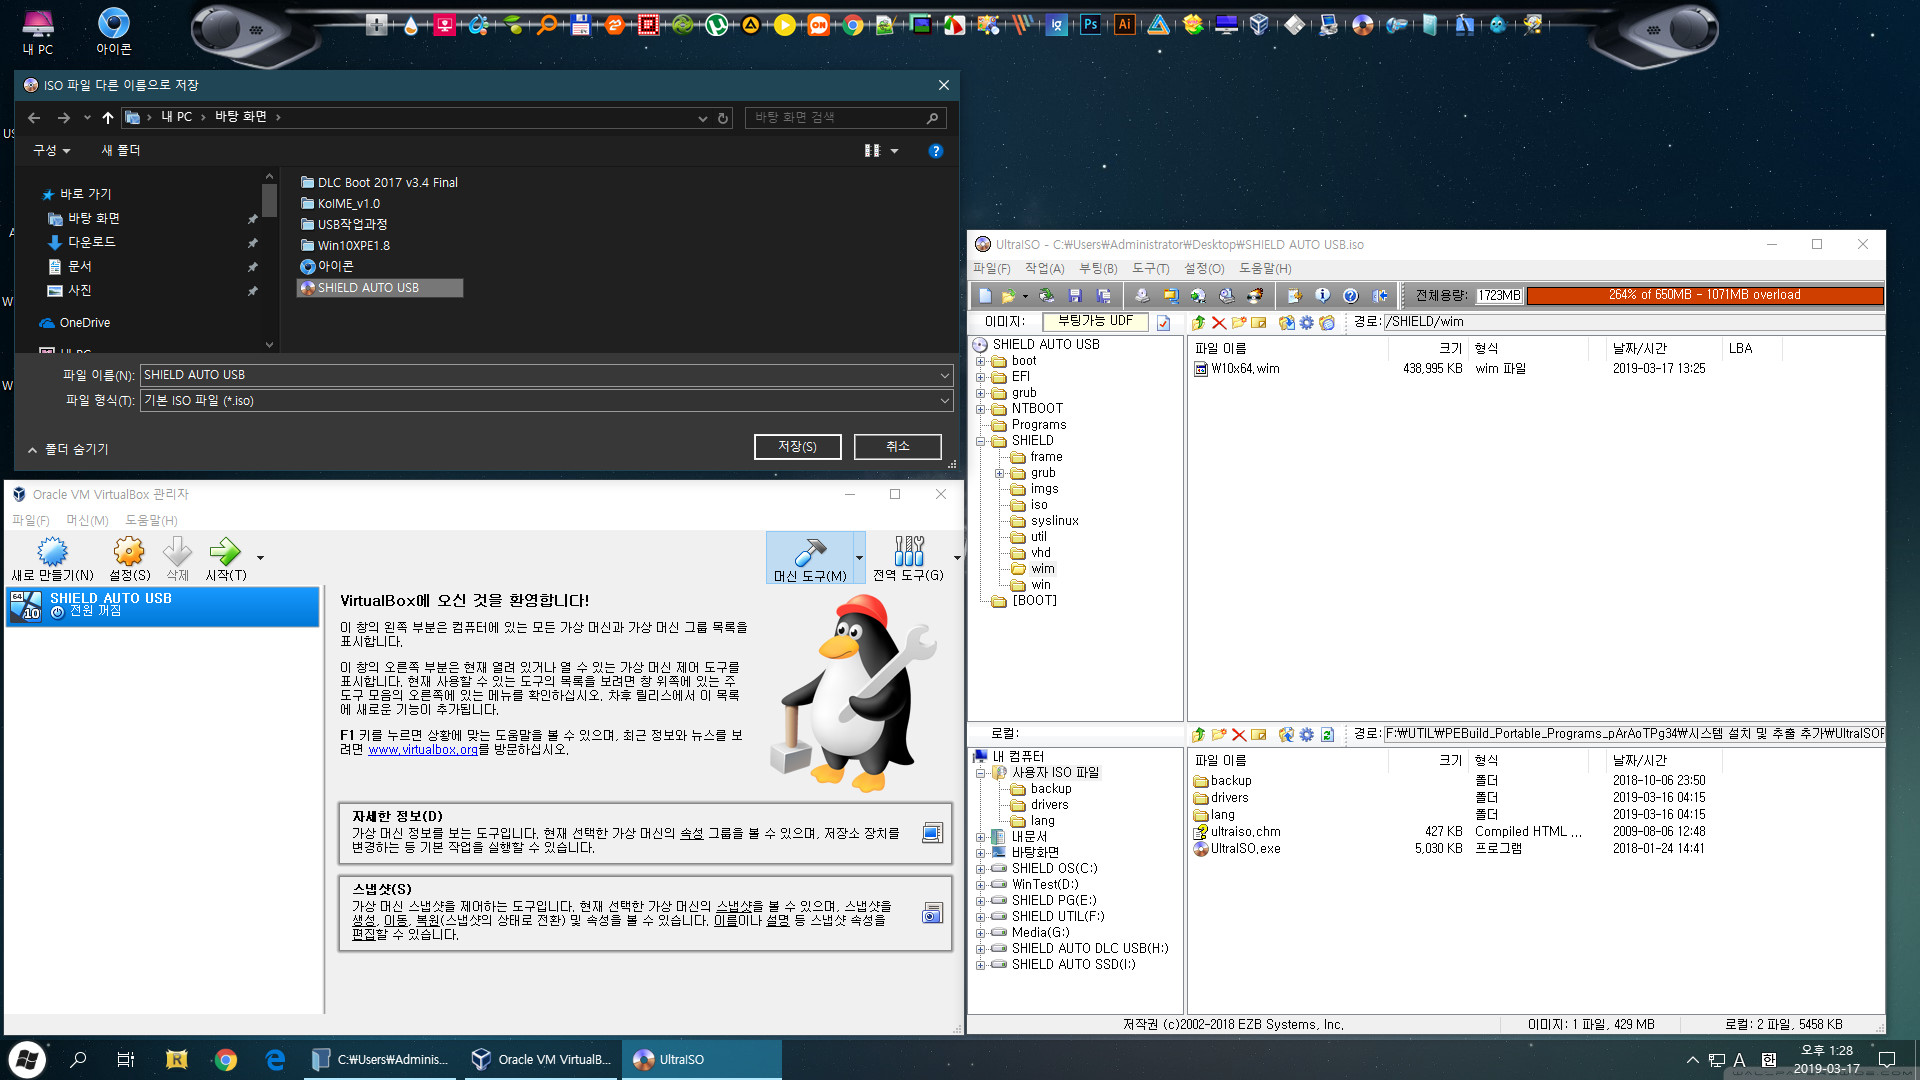The image size is (1920, 1080).
Task: Switch to Oracle VM VirtualBox taskbar button
Action: point(543,1060)
